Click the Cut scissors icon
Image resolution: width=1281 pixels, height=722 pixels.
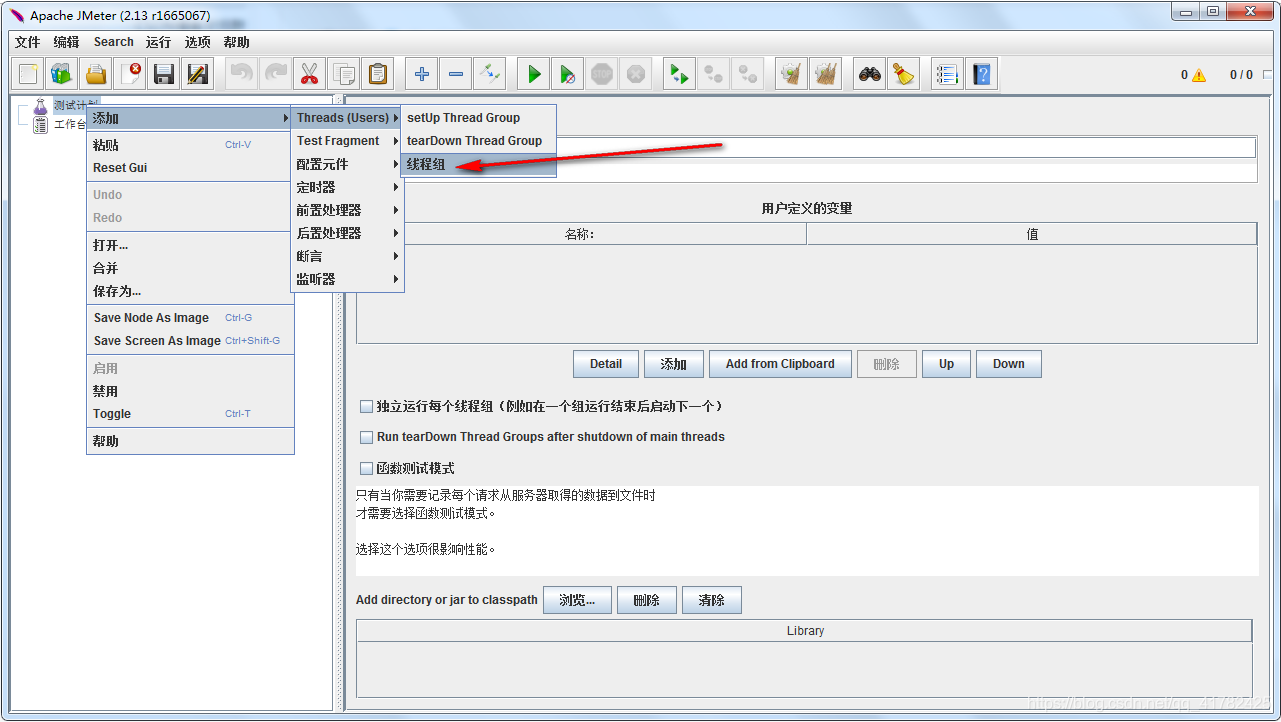pos(310,74)
